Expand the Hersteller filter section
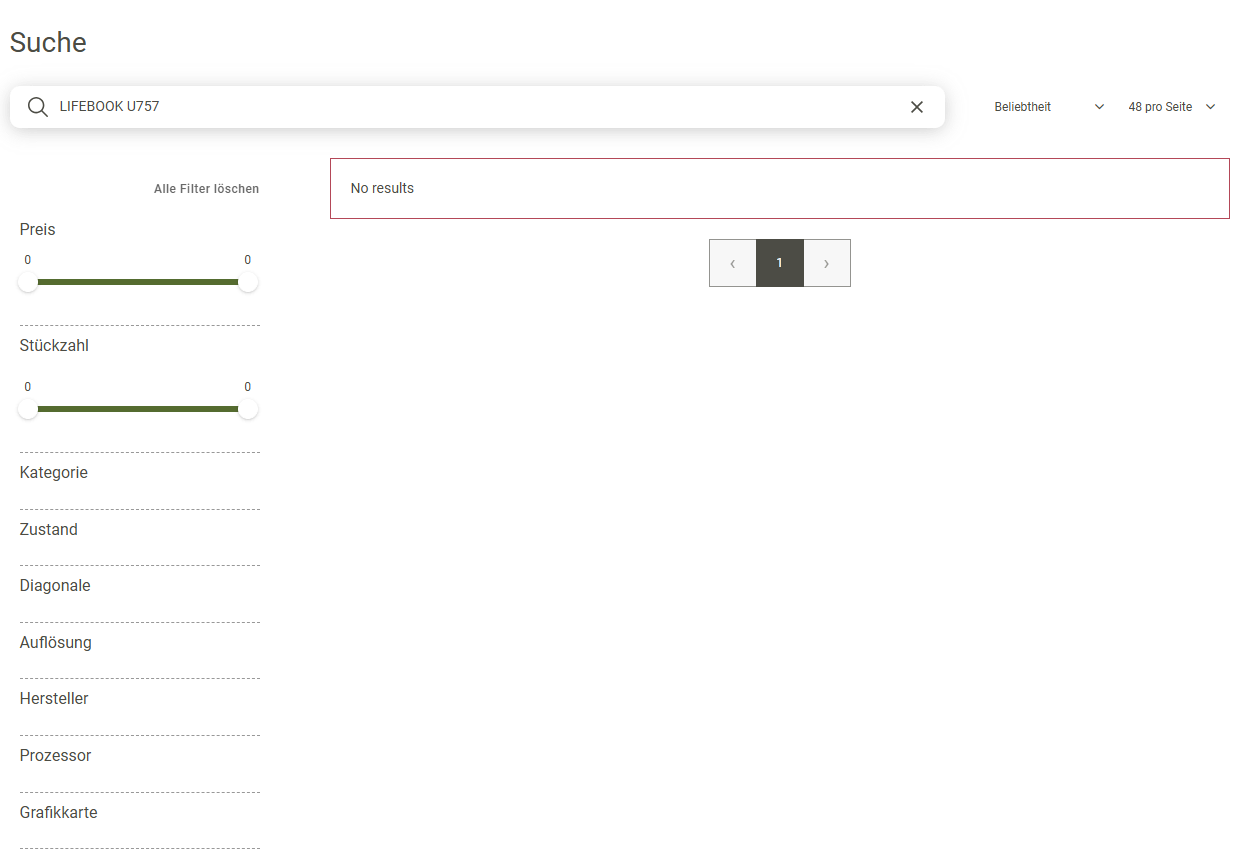 [x=54, y=699]
